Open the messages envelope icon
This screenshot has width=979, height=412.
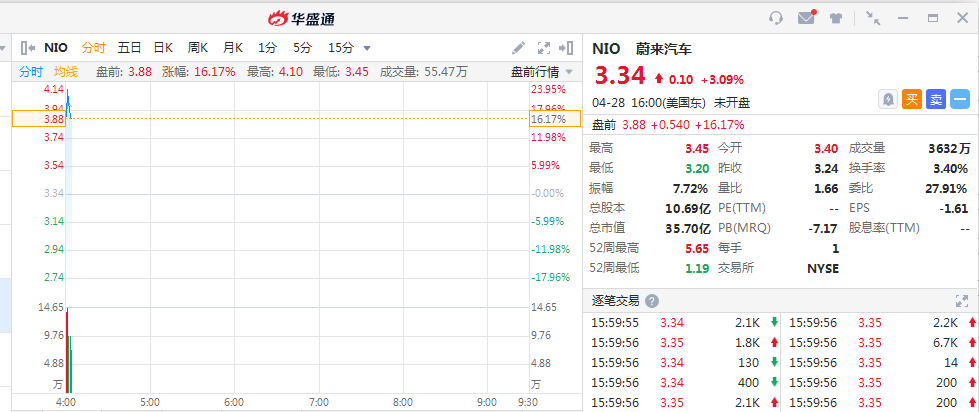pos(807,17)
